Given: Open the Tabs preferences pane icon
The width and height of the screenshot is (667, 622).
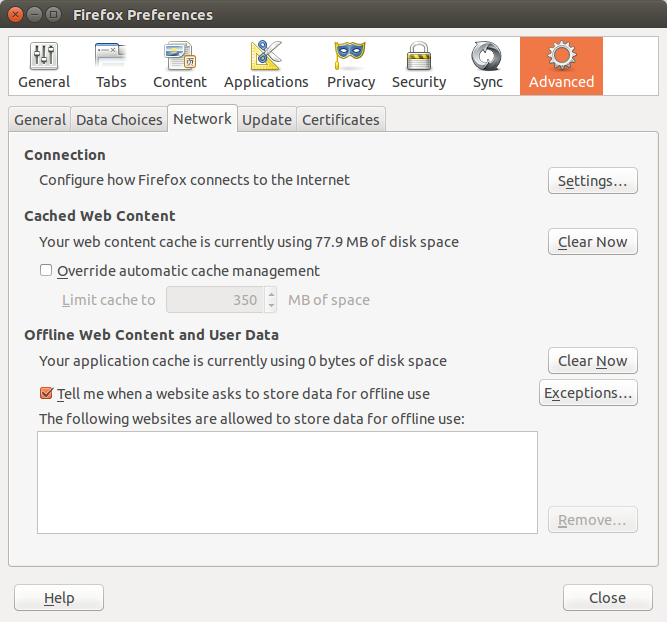Looking at the screenshot, I should (x=111, y=66).
